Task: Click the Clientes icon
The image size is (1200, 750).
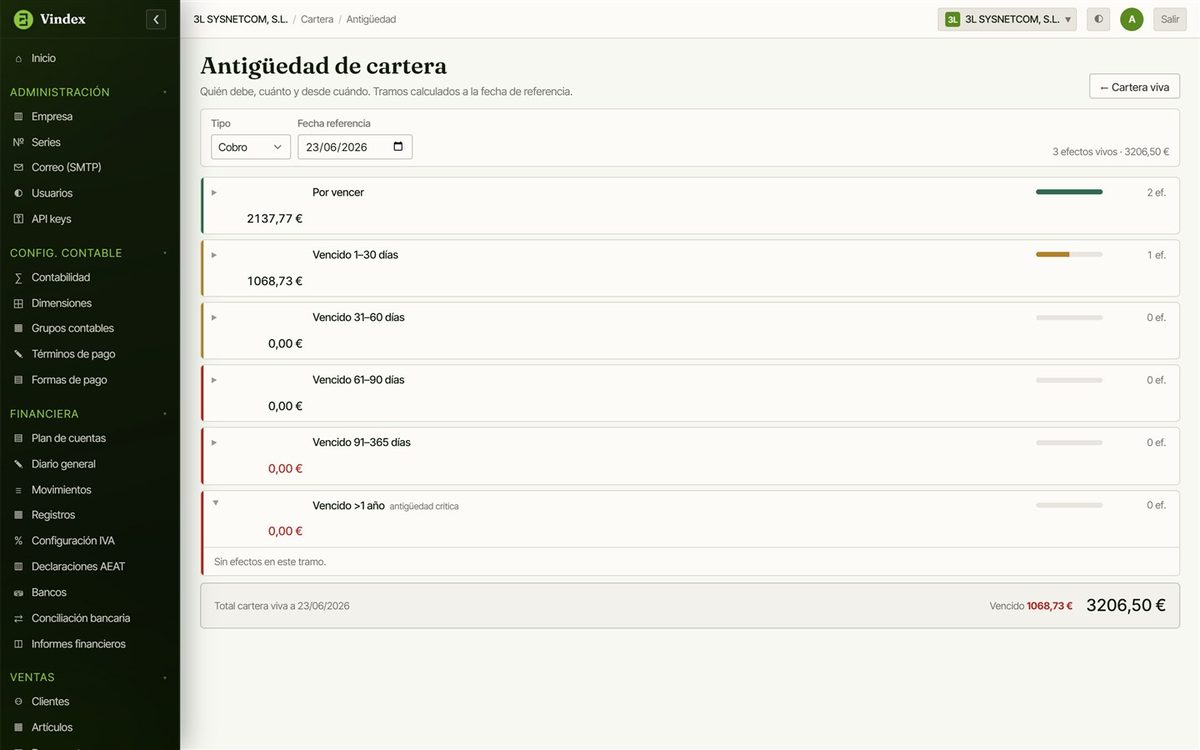Action: (x=18, y=702)
